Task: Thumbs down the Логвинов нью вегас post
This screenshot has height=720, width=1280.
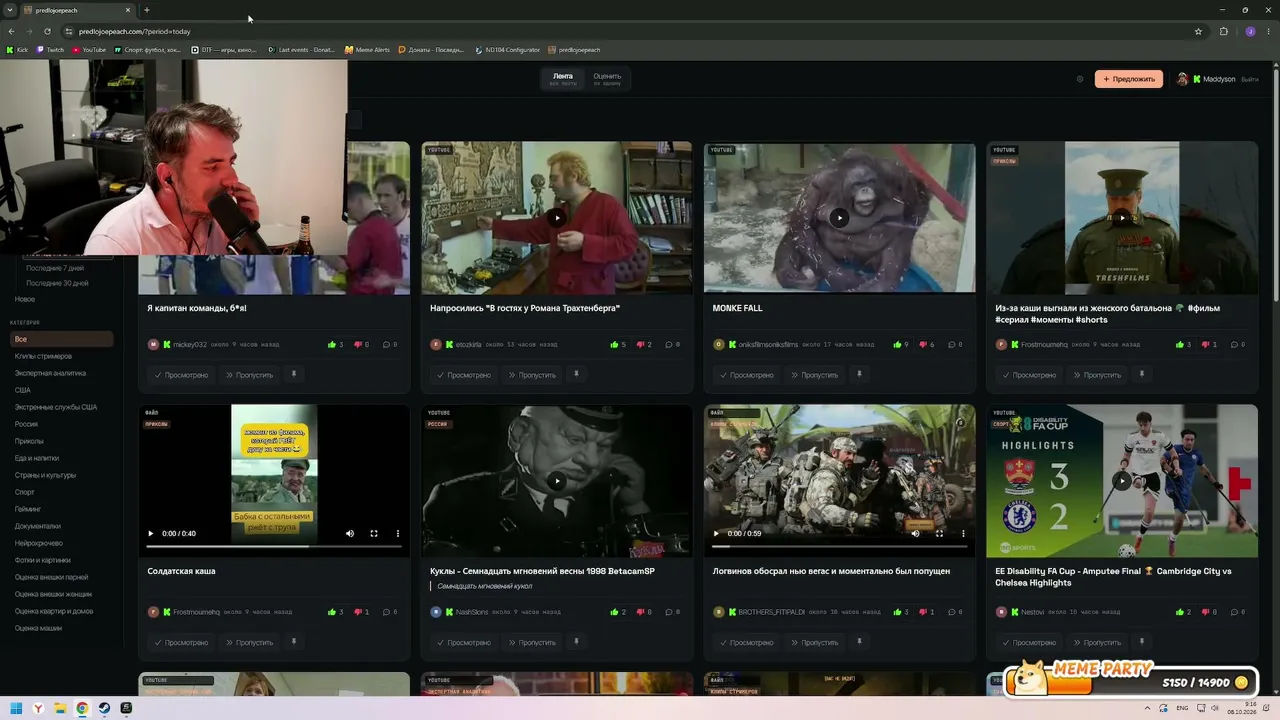Action: point(922,612)
